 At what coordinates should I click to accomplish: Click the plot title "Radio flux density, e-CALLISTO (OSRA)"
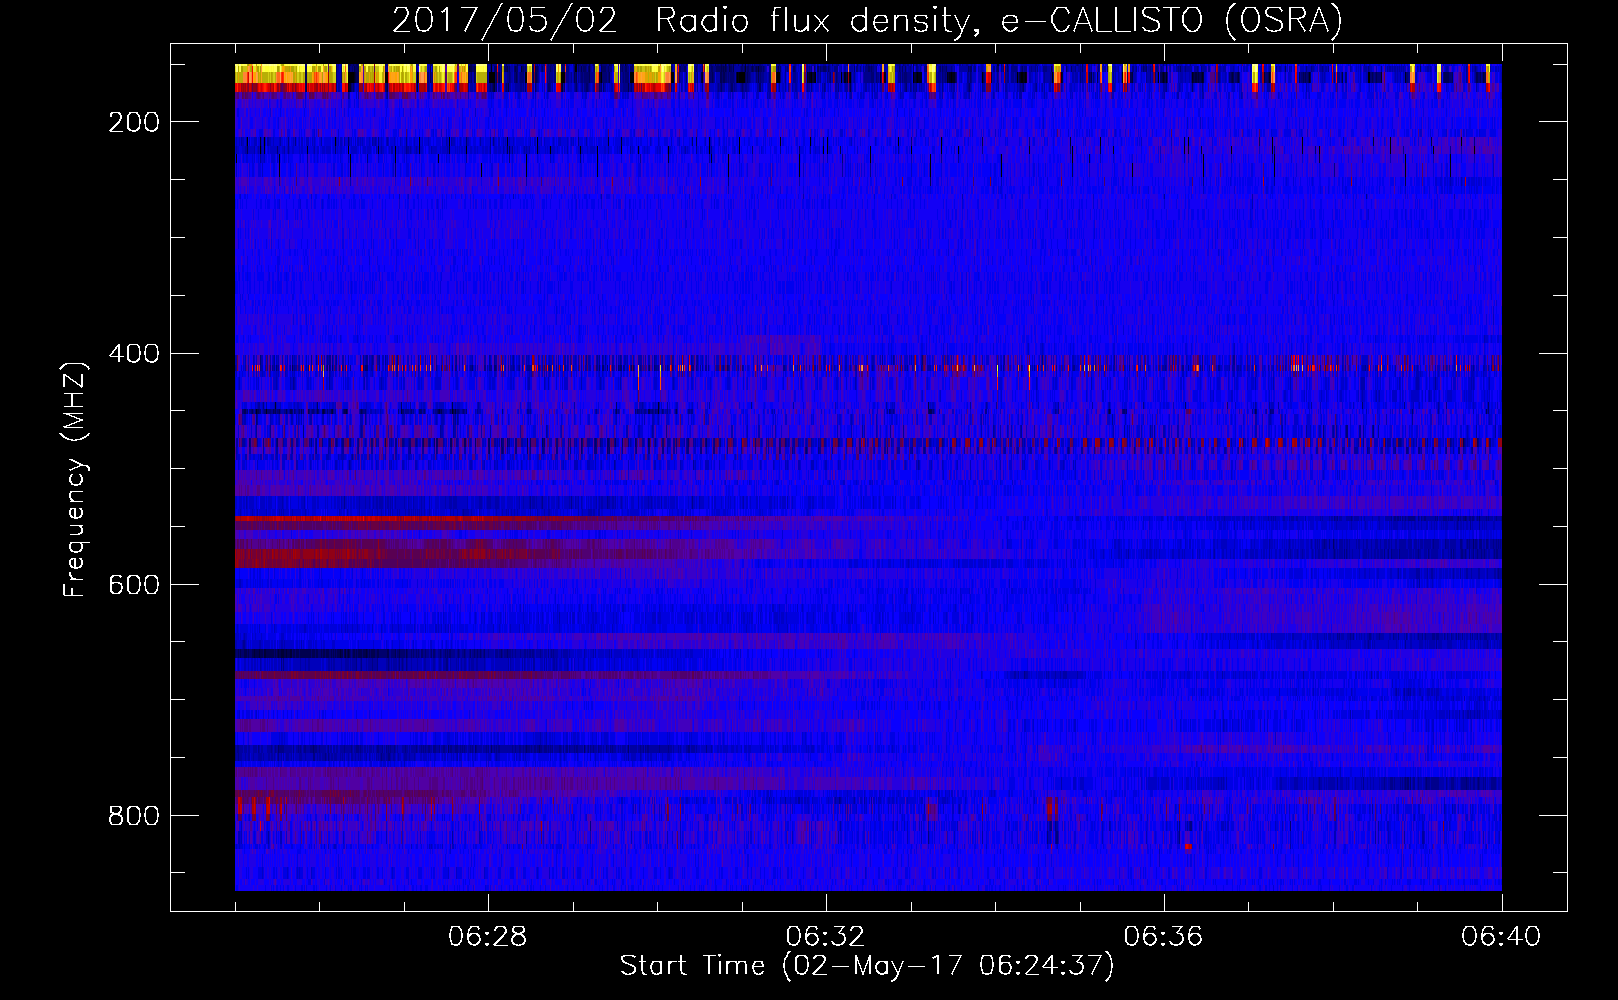point(999,21)
